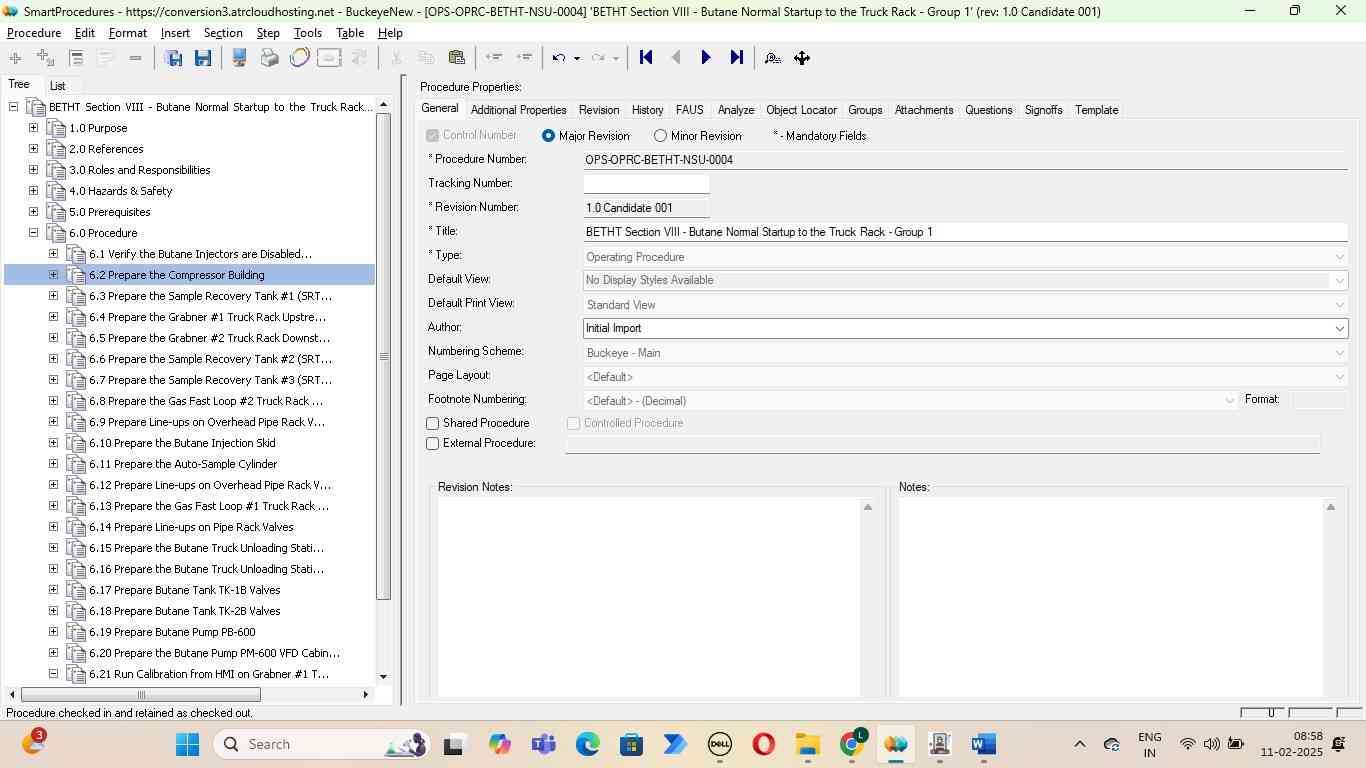Open the Procedure menu
This screenshot has height=768, width=1366.
(34, 33)
